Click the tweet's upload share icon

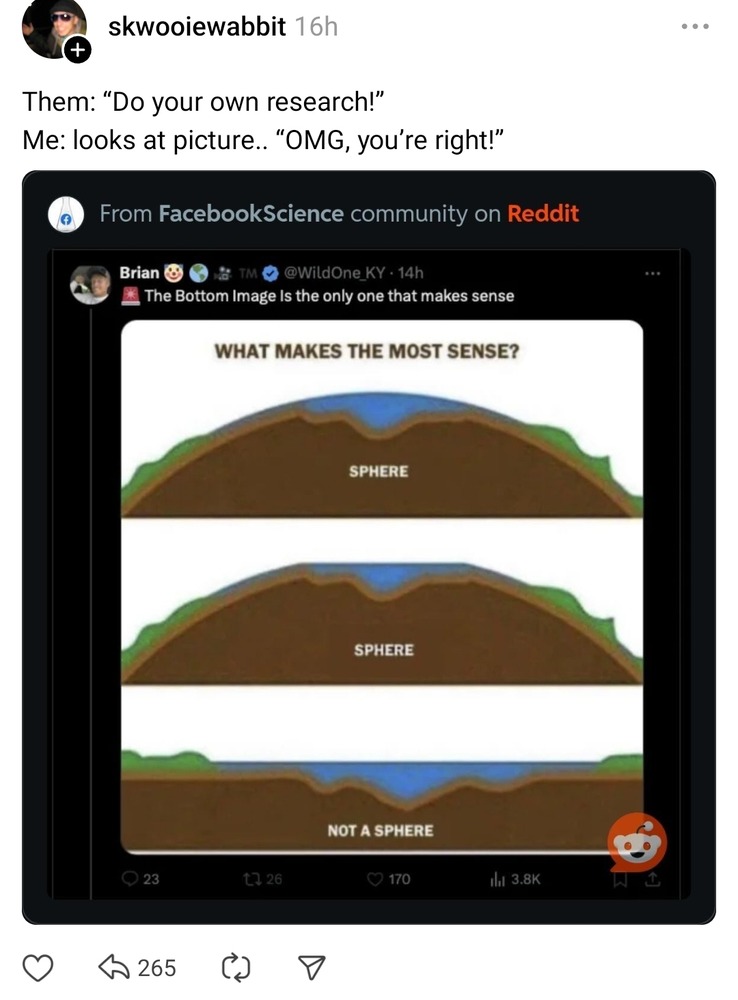click(x=651, y=880)
